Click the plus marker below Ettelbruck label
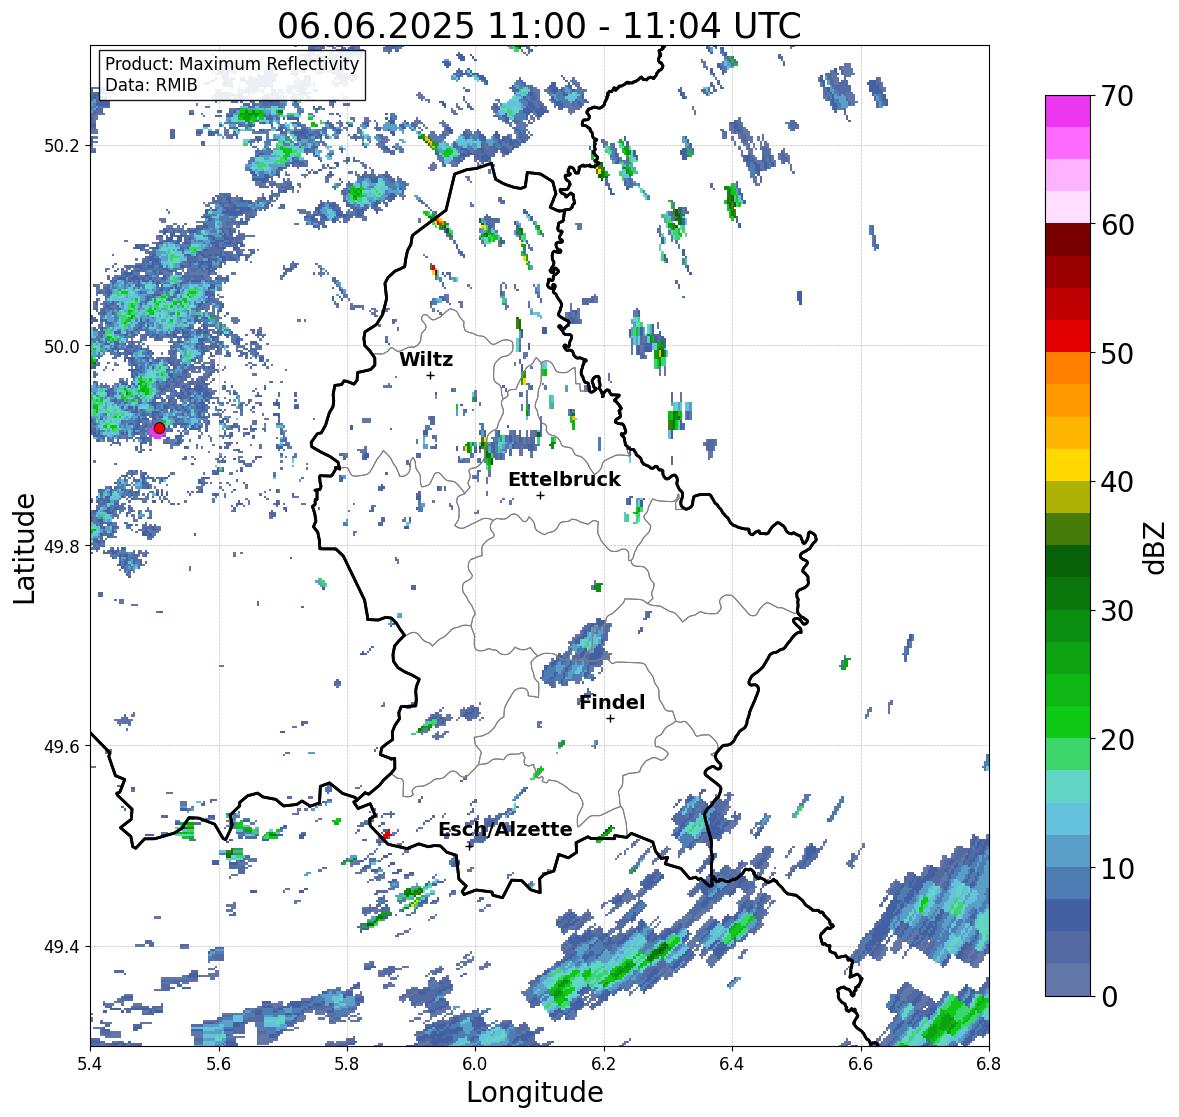The image size is (1179, 1117). [540, 495]
